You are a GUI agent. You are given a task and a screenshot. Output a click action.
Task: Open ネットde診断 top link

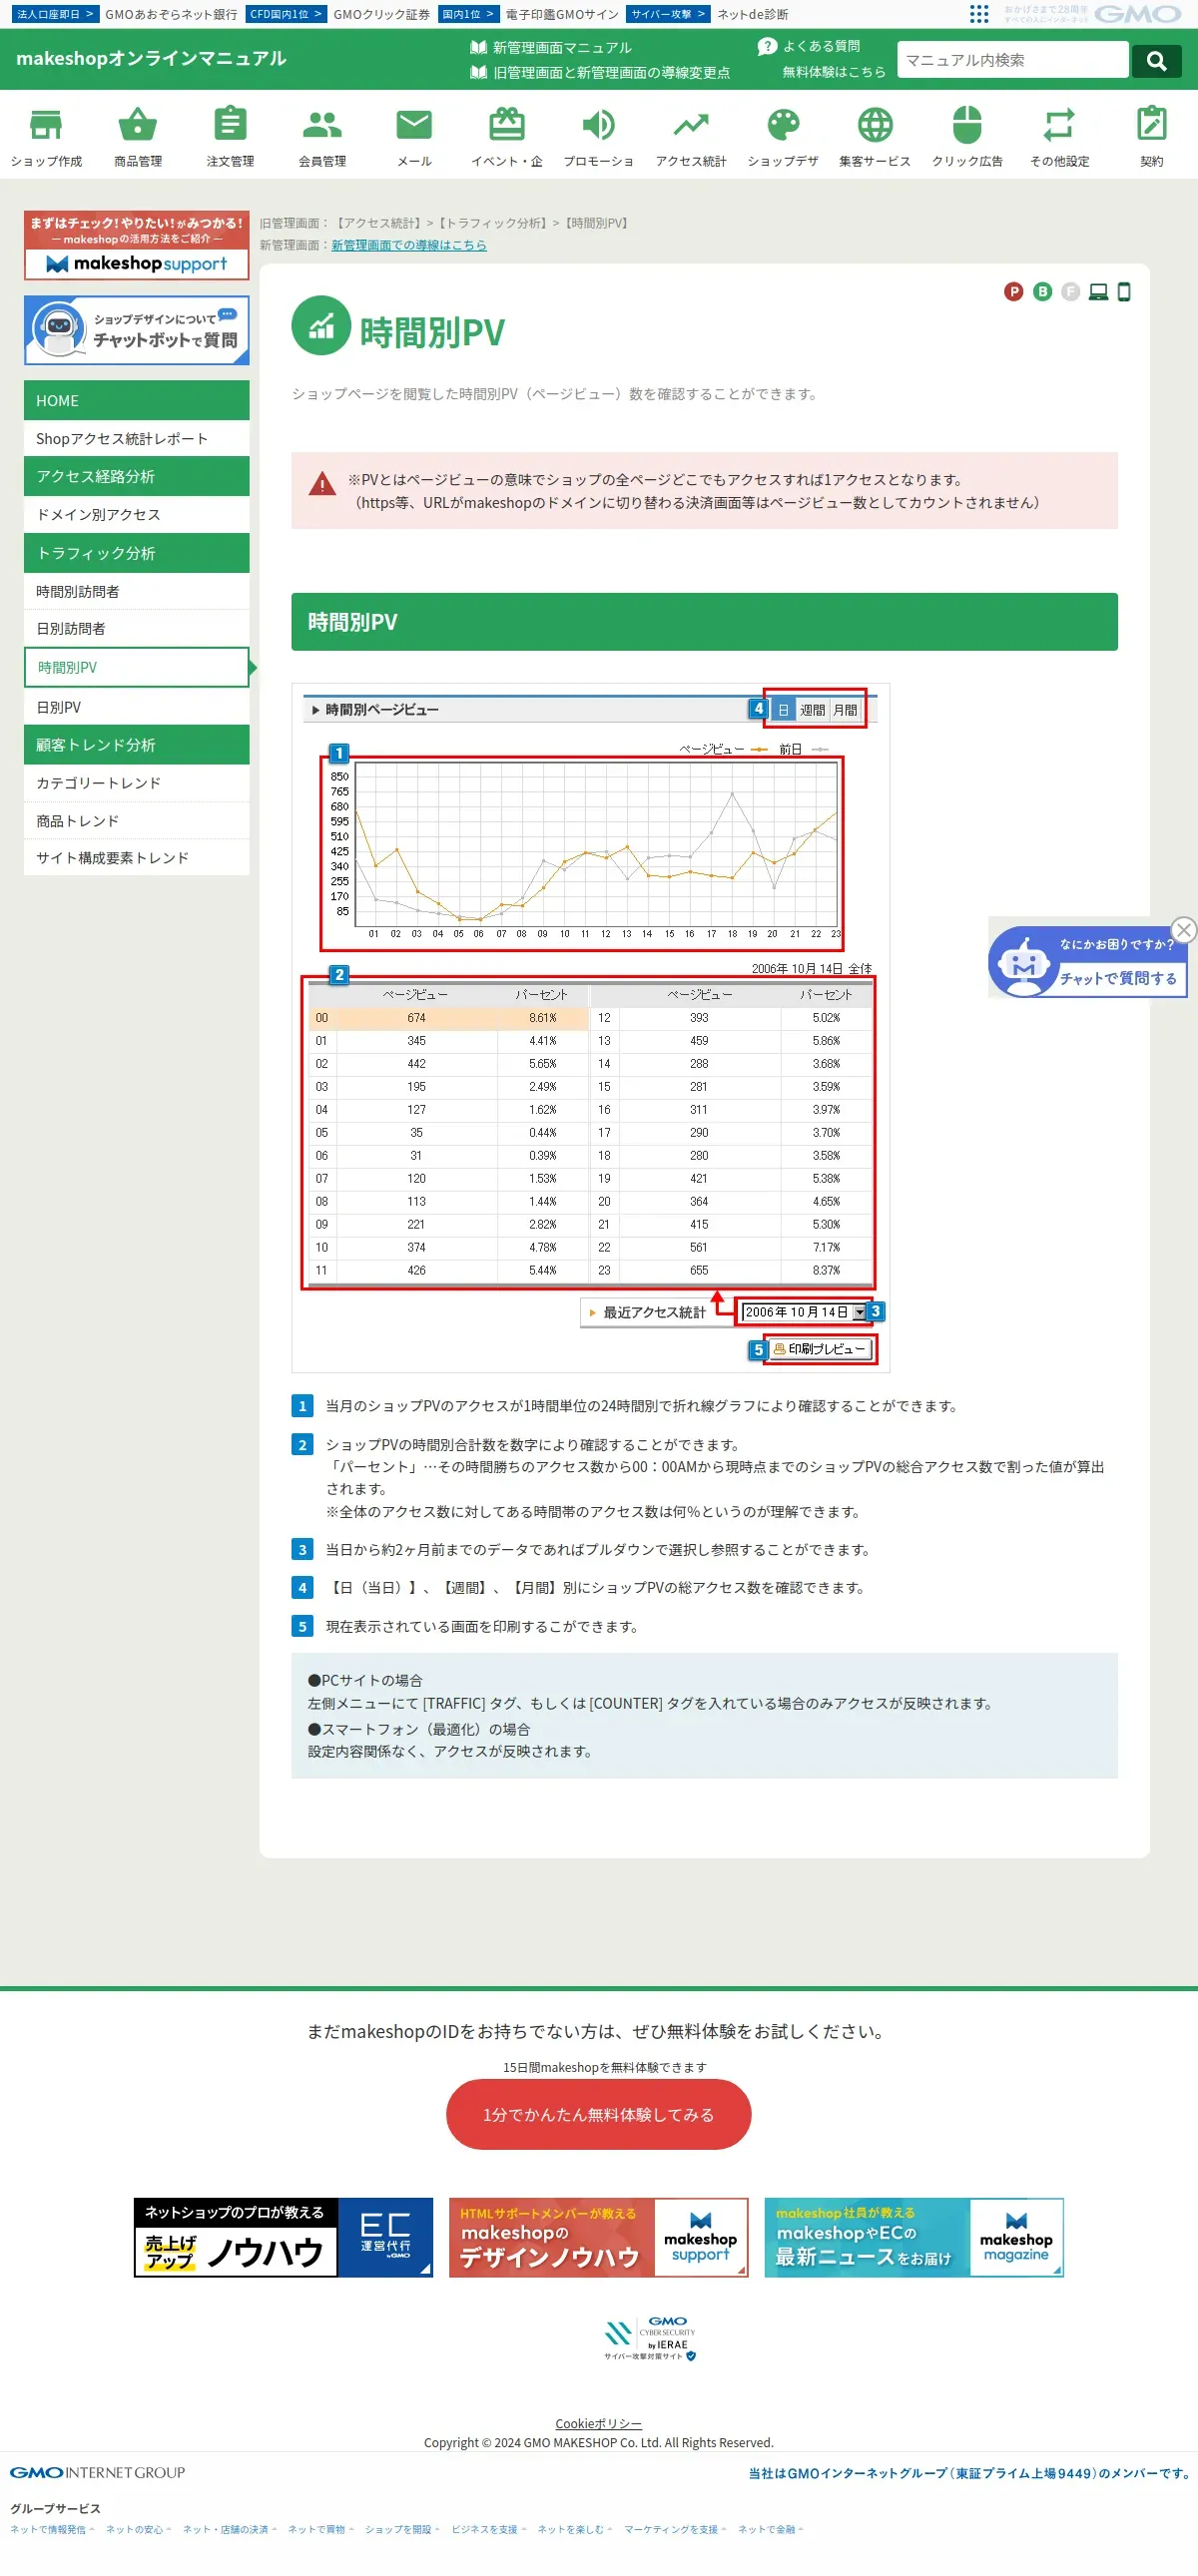tap(752, 14)
